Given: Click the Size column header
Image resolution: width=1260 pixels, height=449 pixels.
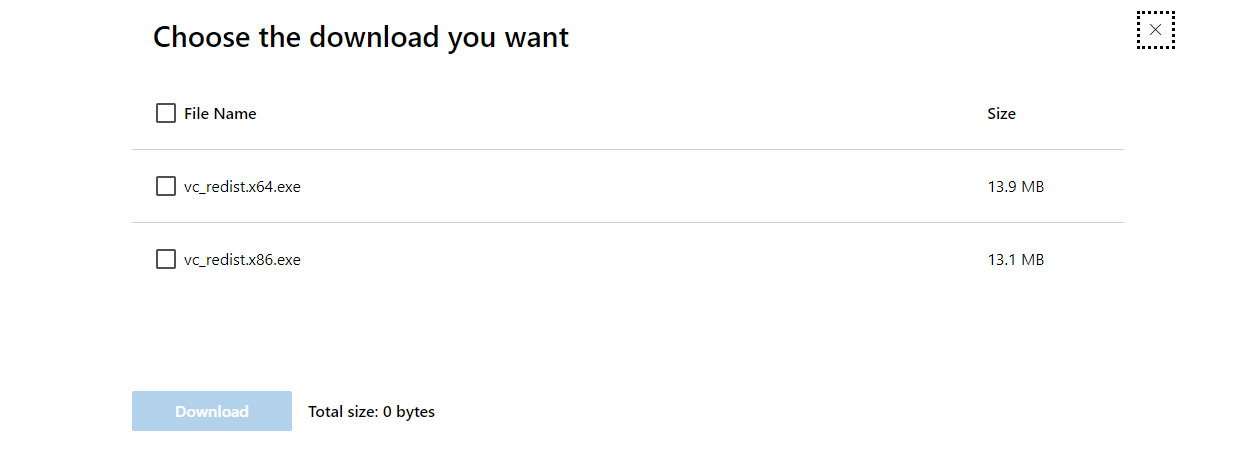Looking at the screenshot, I should 1001,114.
